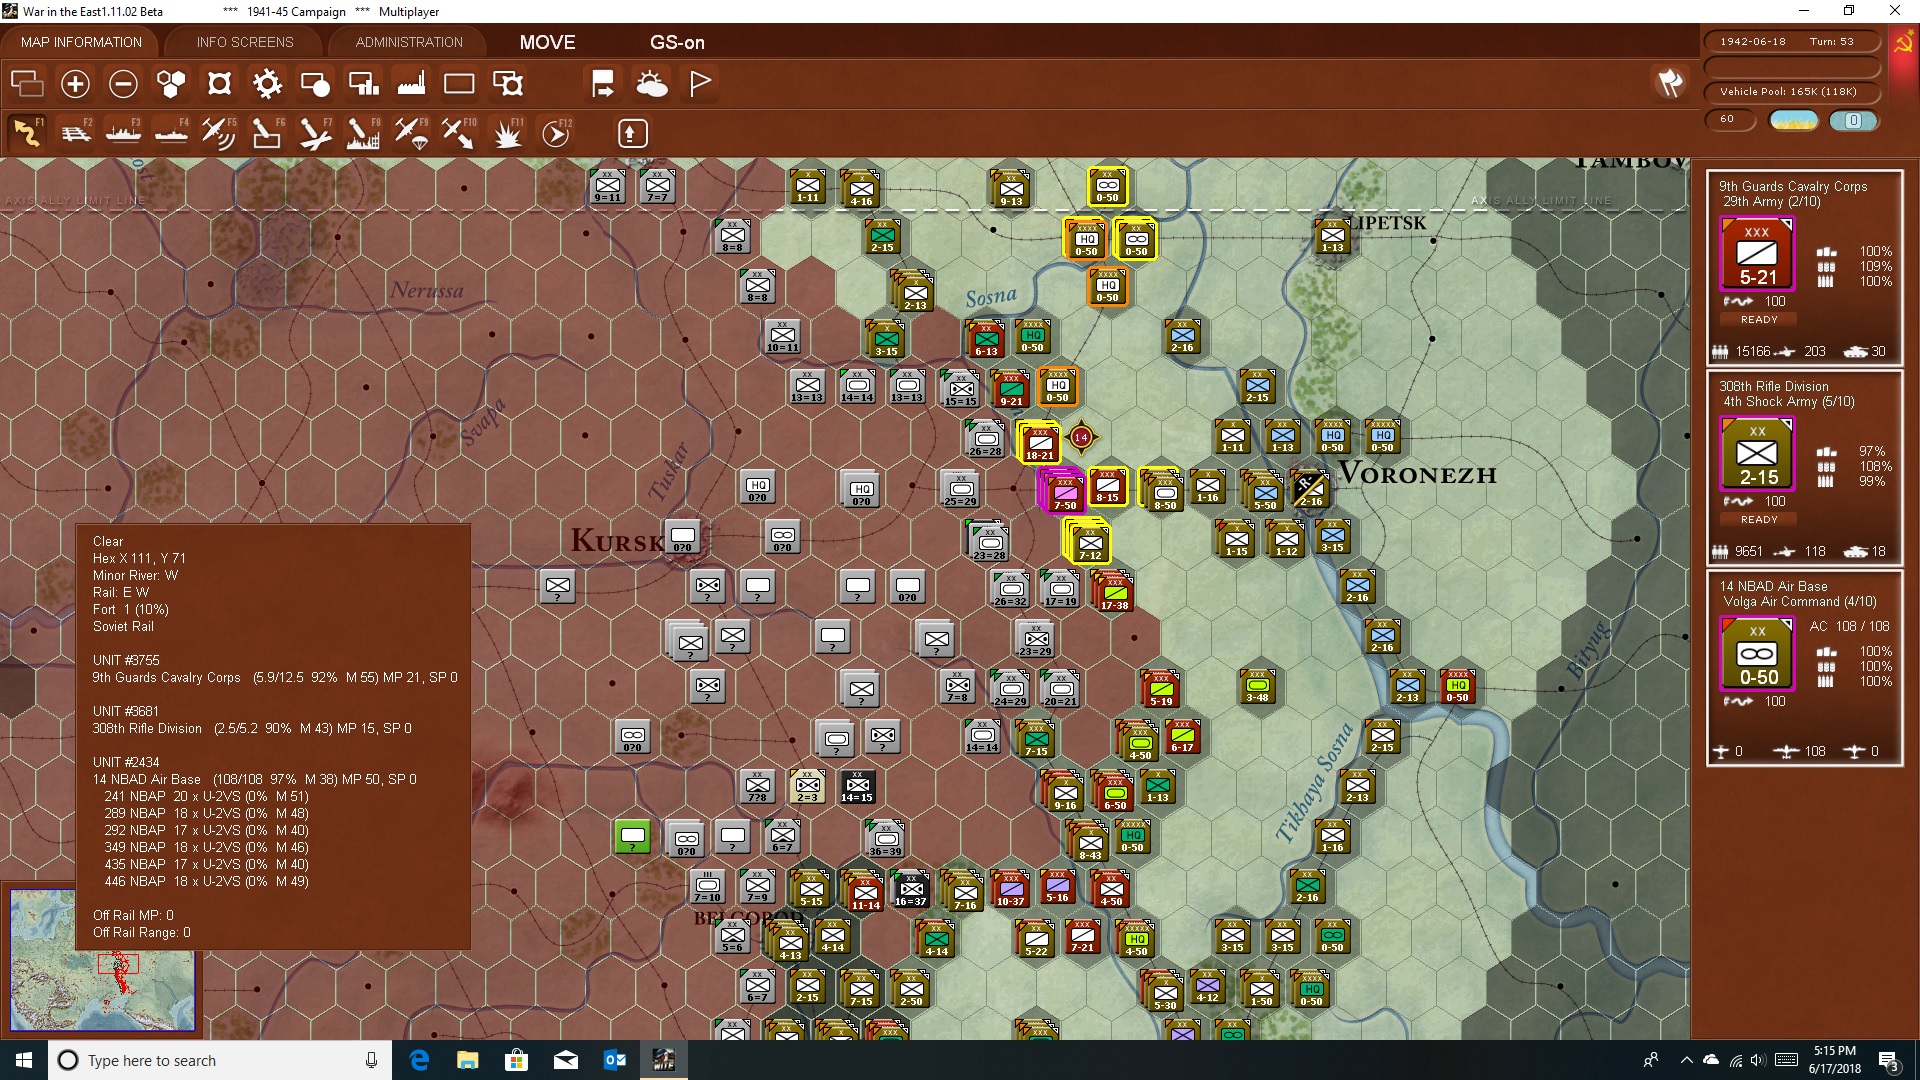Click the flag-with-arrow icon
1920x1080 pixels.
coord(603,84)
